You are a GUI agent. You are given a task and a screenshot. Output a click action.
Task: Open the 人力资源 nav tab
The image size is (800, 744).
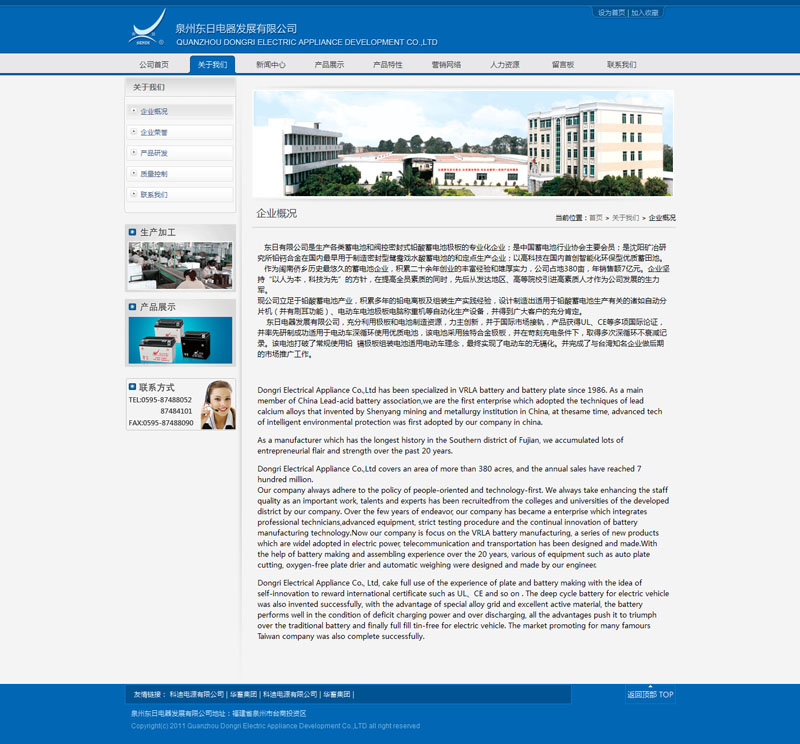click(x=505, y=65)
